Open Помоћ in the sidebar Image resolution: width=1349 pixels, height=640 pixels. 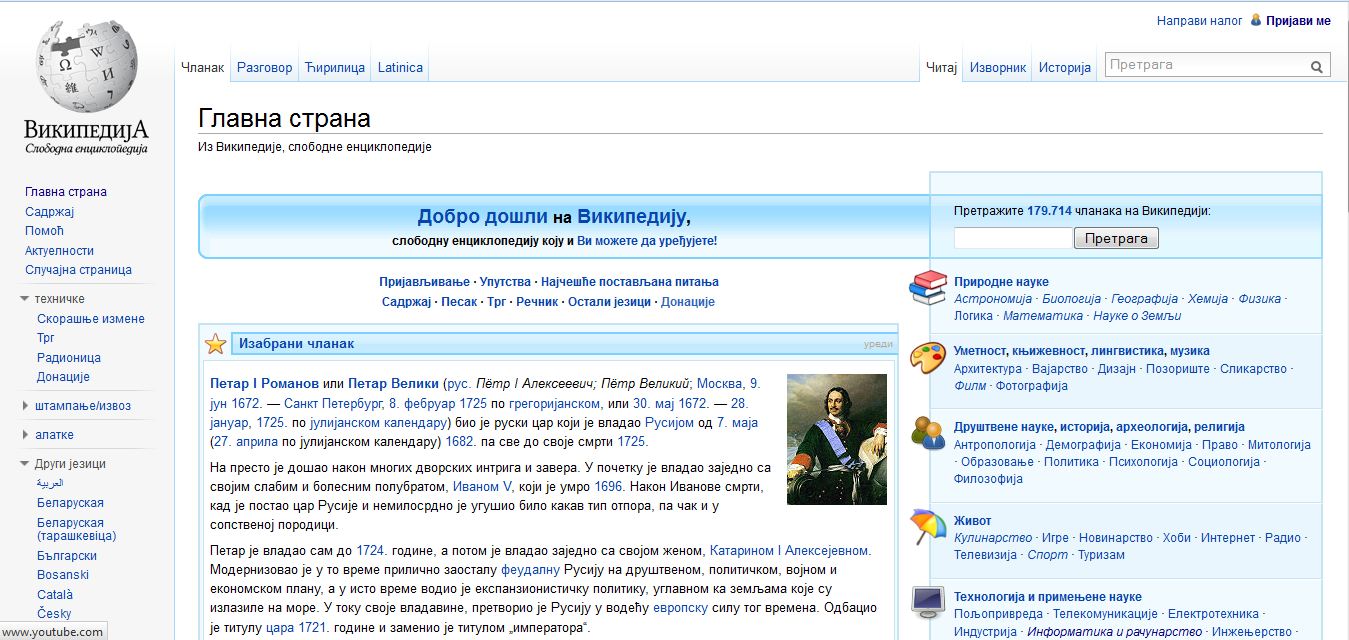(x=44, y=231)
